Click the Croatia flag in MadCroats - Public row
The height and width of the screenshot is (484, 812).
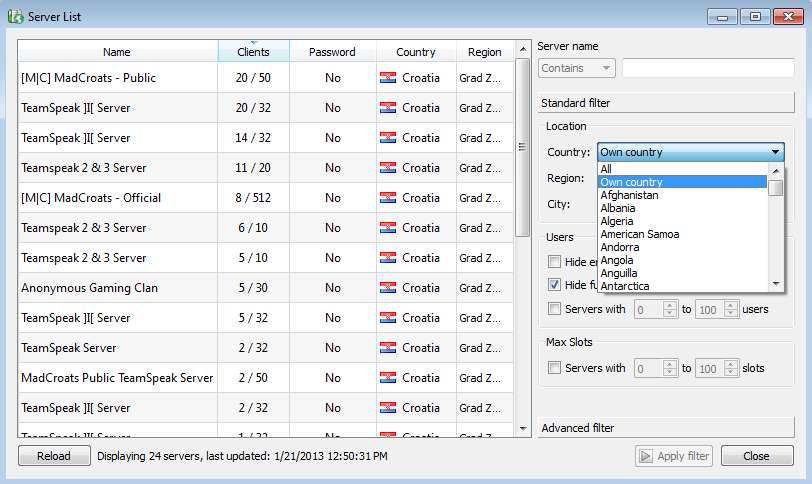click(388, 78)
